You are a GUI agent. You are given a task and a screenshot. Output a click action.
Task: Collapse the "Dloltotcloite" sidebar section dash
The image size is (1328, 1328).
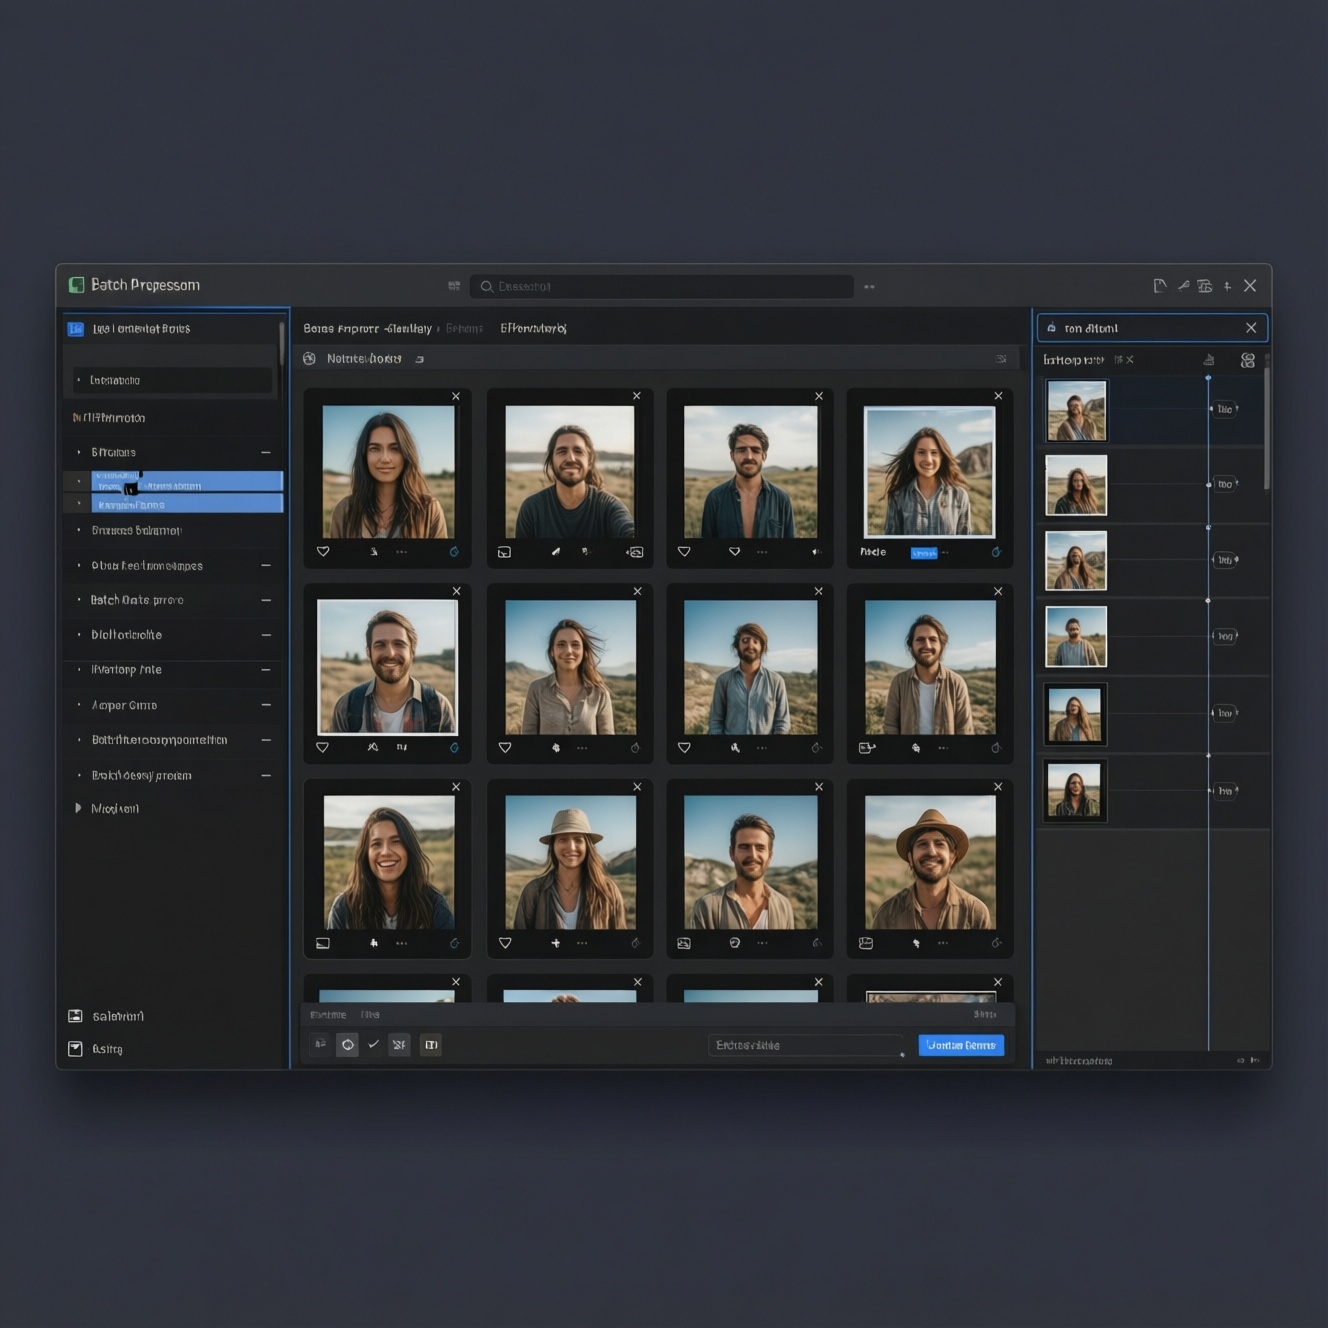[x=266, y=635]
